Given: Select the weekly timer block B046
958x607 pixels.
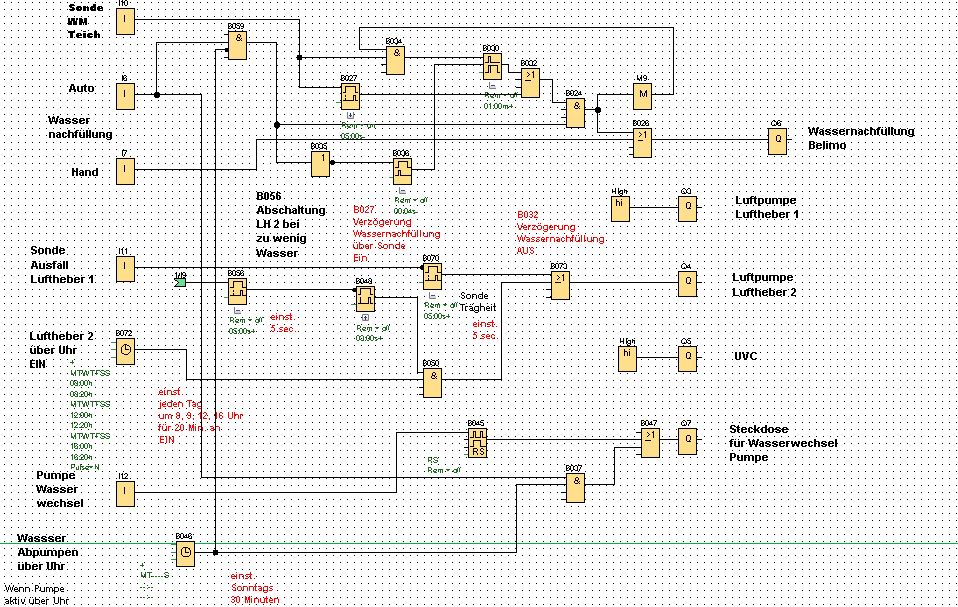Looking at the screenshot, I should click(185, 553).
